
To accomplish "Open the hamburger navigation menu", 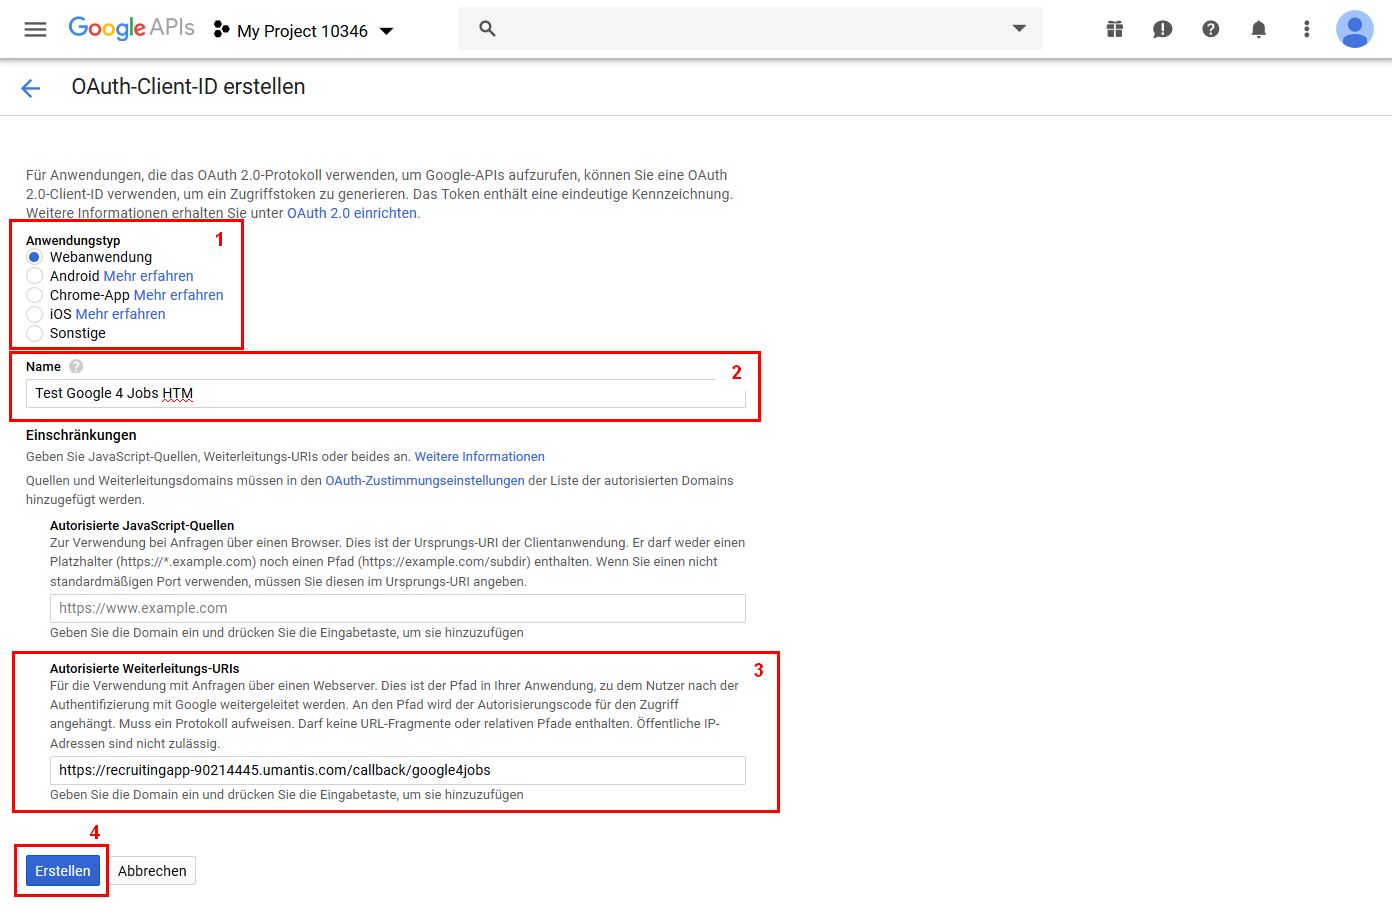I will tap(35, 30).
